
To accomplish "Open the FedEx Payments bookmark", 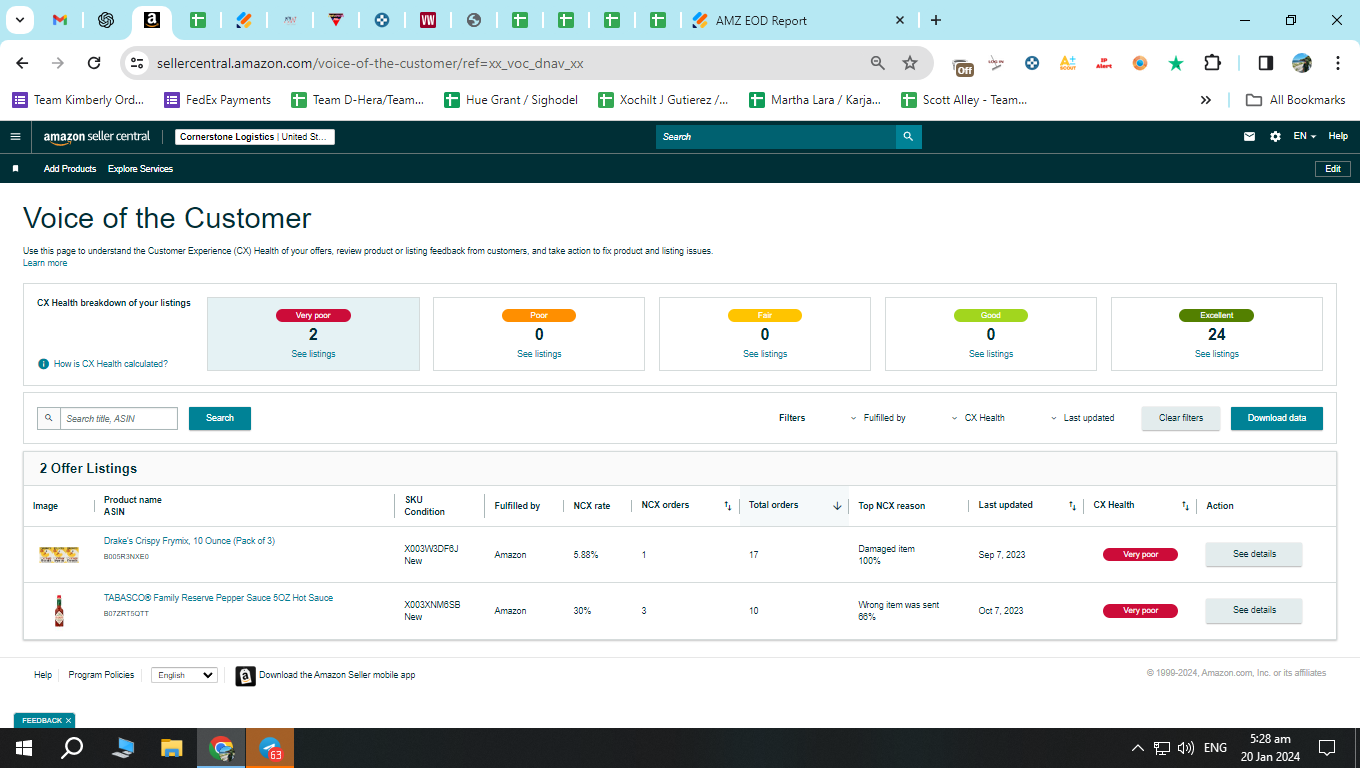I will (x=217, y=100).
